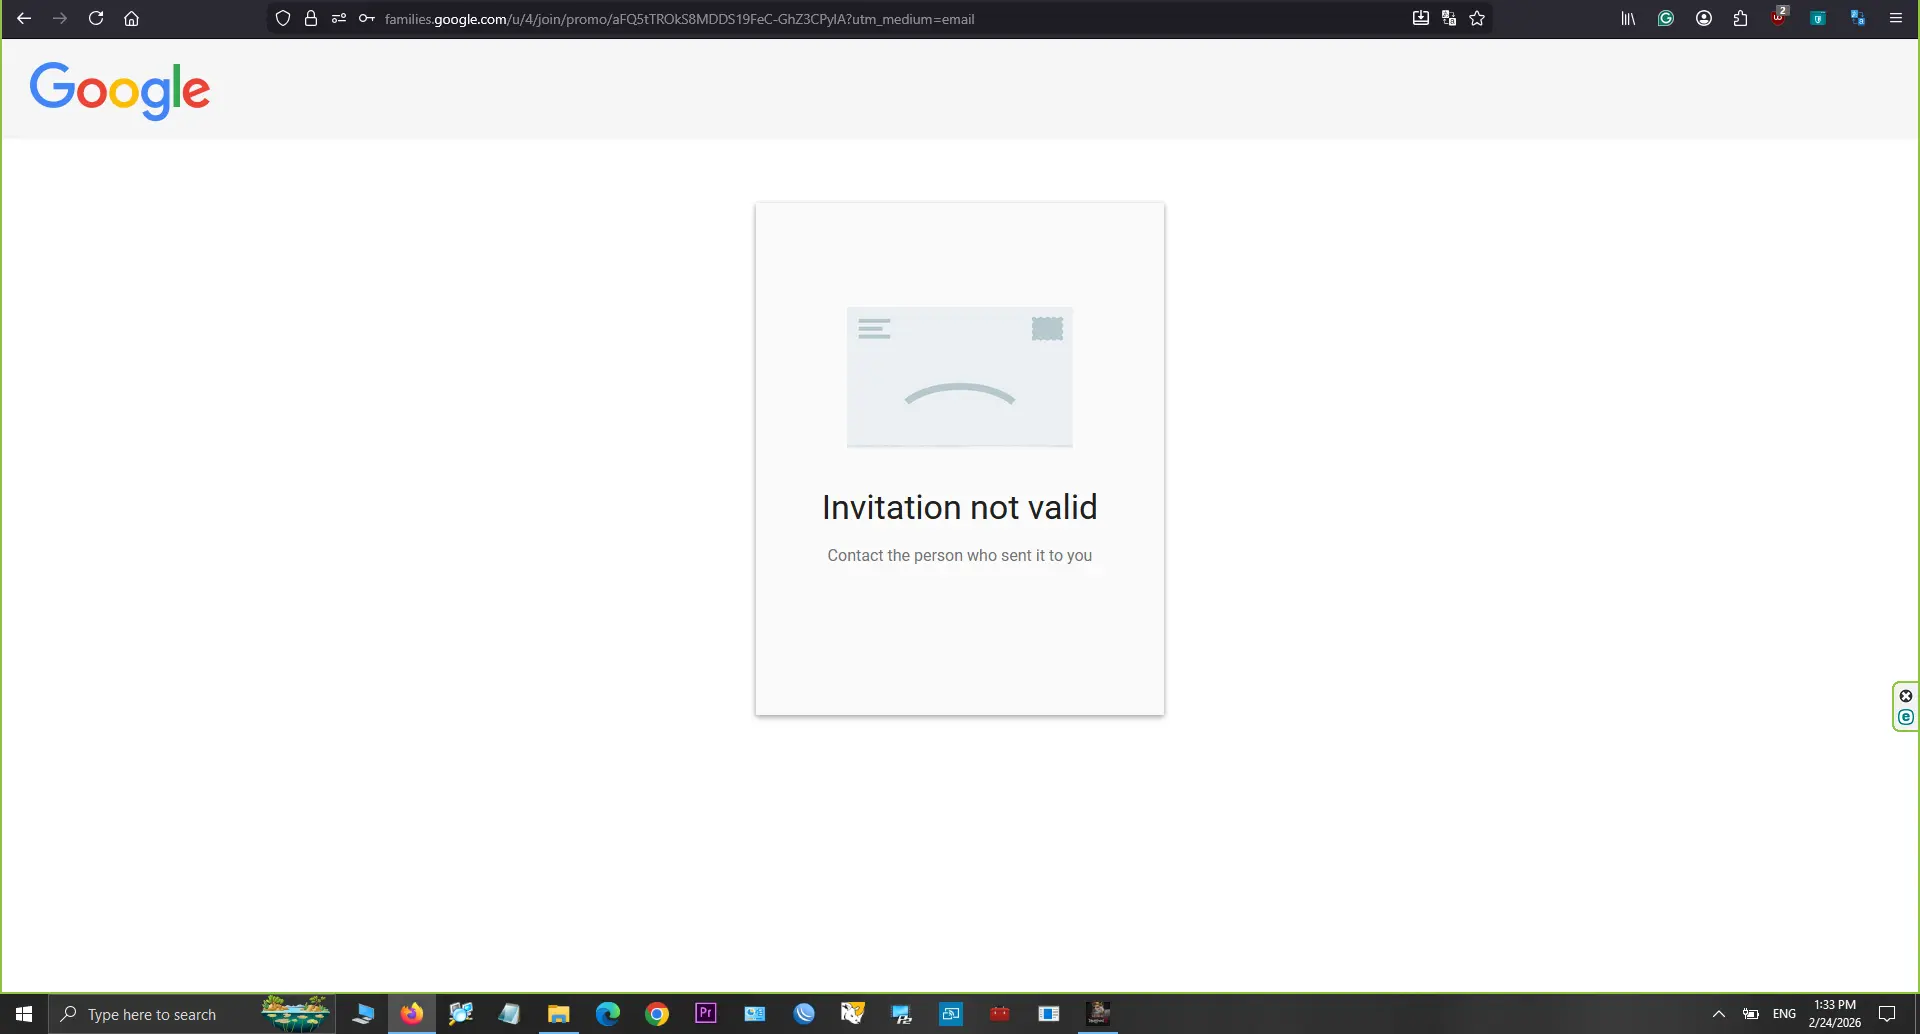
Task: Open the Bitwarden extension
Action: coord(1818,18)
